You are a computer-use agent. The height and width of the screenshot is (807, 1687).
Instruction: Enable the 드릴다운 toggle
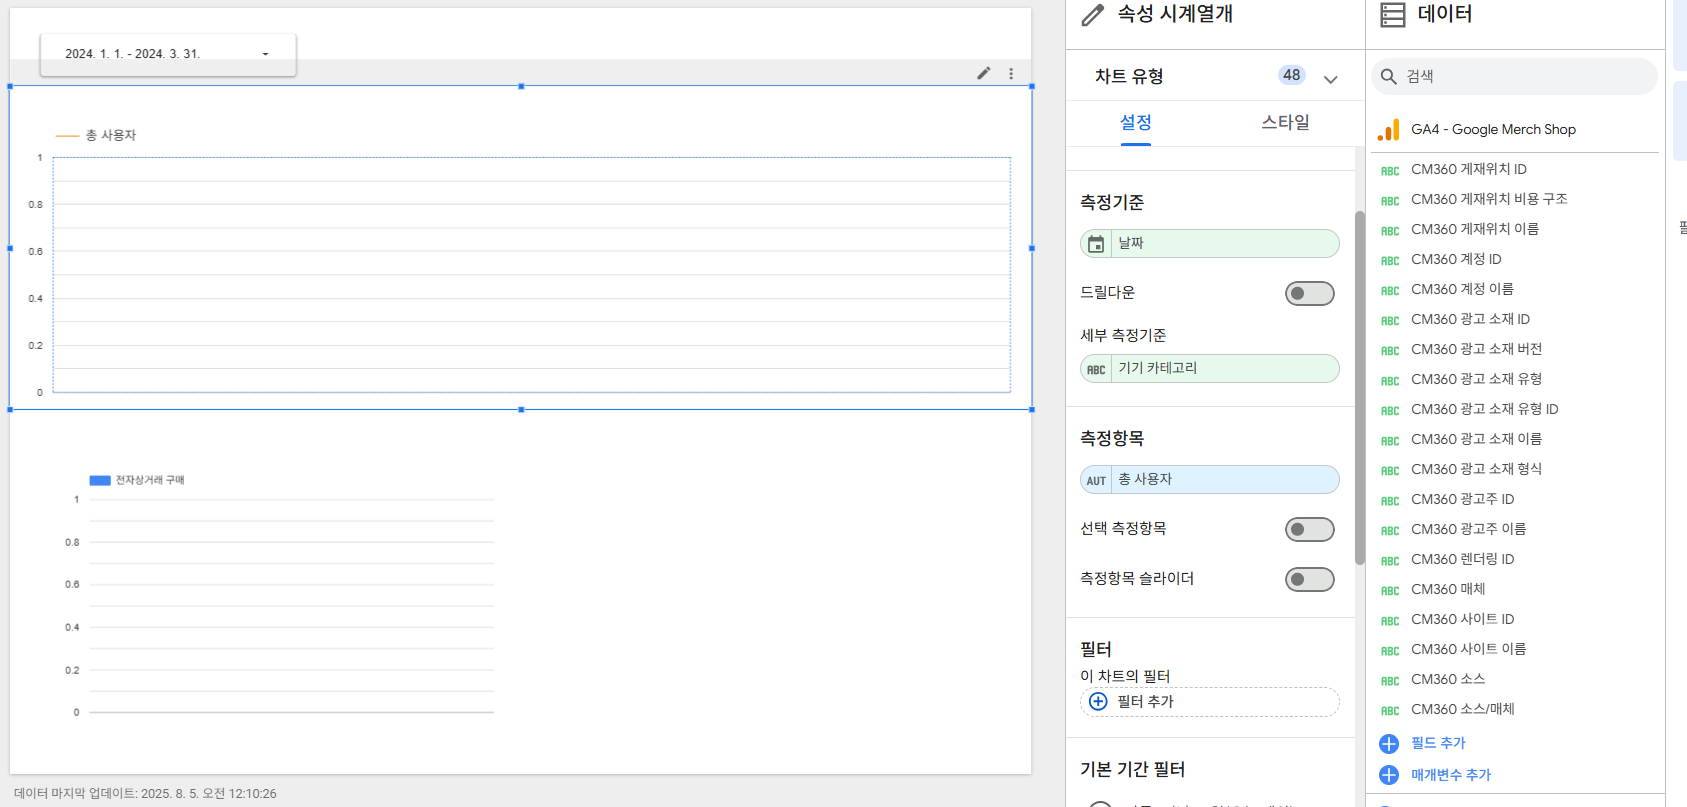(1310, 293)
